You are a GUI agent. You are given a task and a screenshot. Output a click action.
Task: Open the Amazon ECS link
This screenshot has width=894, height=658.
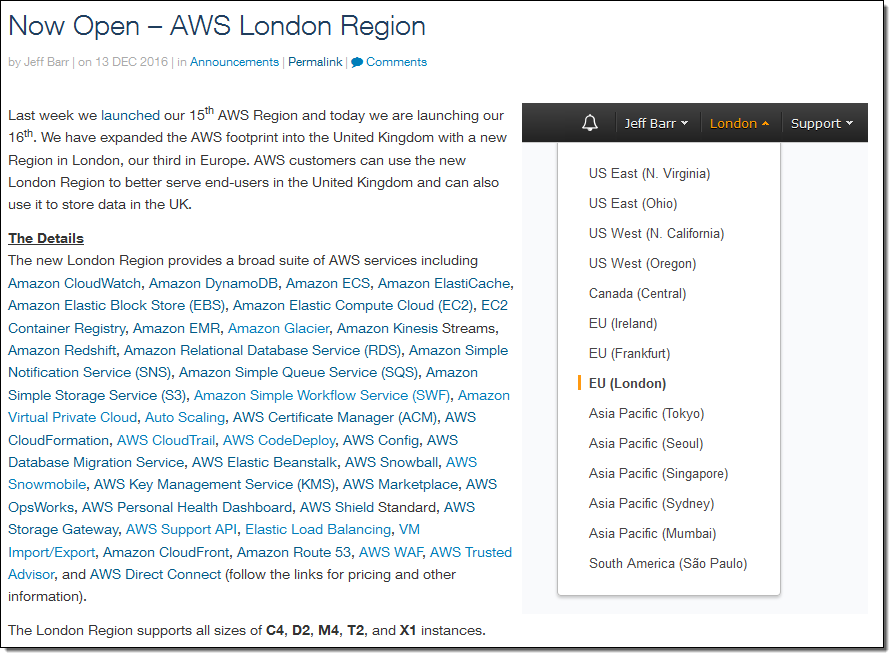328,283
